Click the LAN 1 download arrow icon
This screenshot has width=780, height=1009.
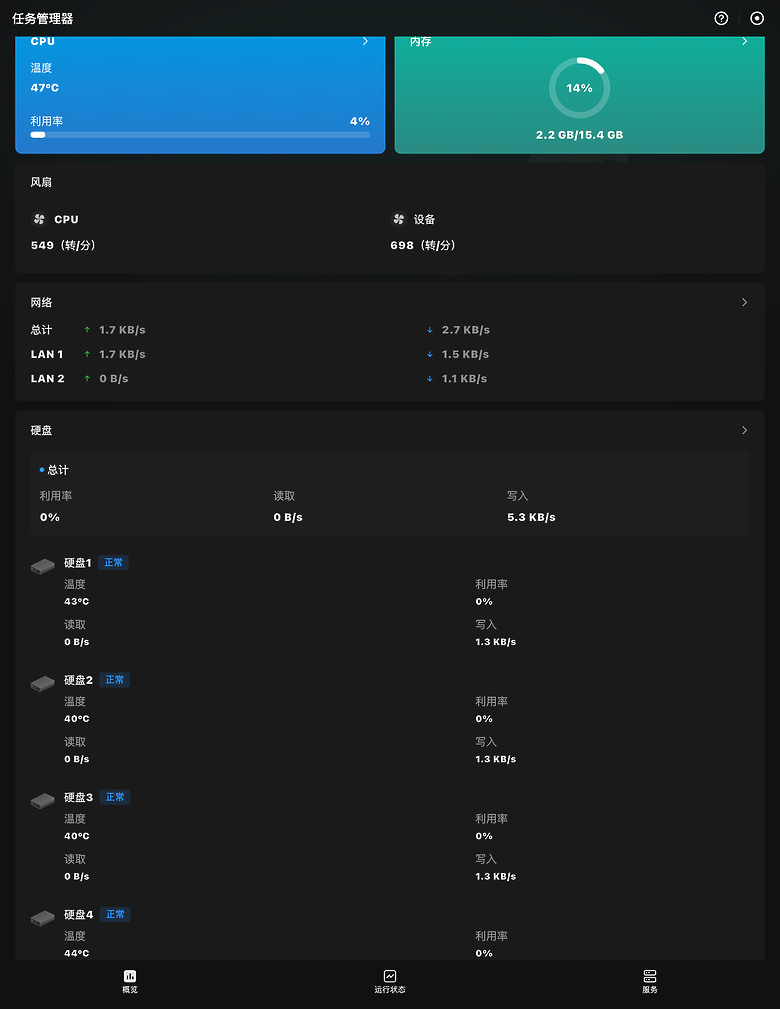[430, 354]
